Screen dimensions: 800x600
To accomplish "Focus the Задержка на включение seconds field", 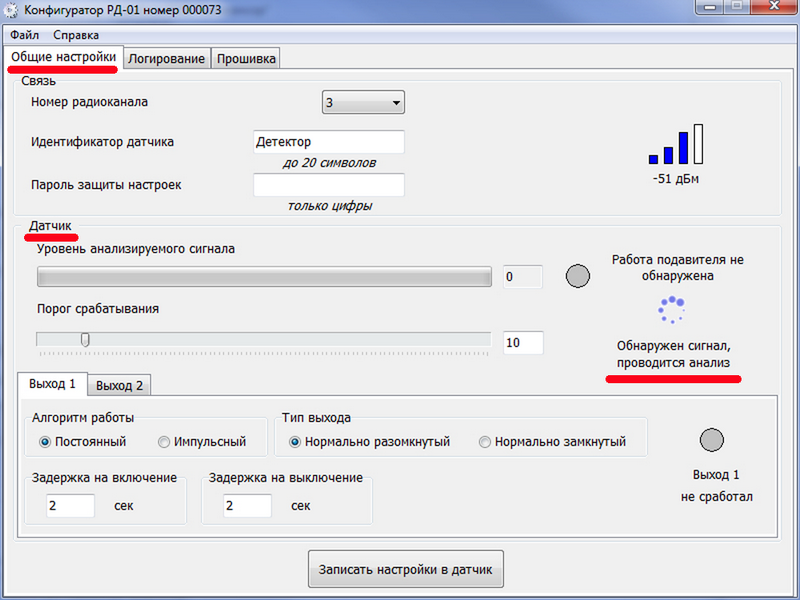I will tap(70, 506).
